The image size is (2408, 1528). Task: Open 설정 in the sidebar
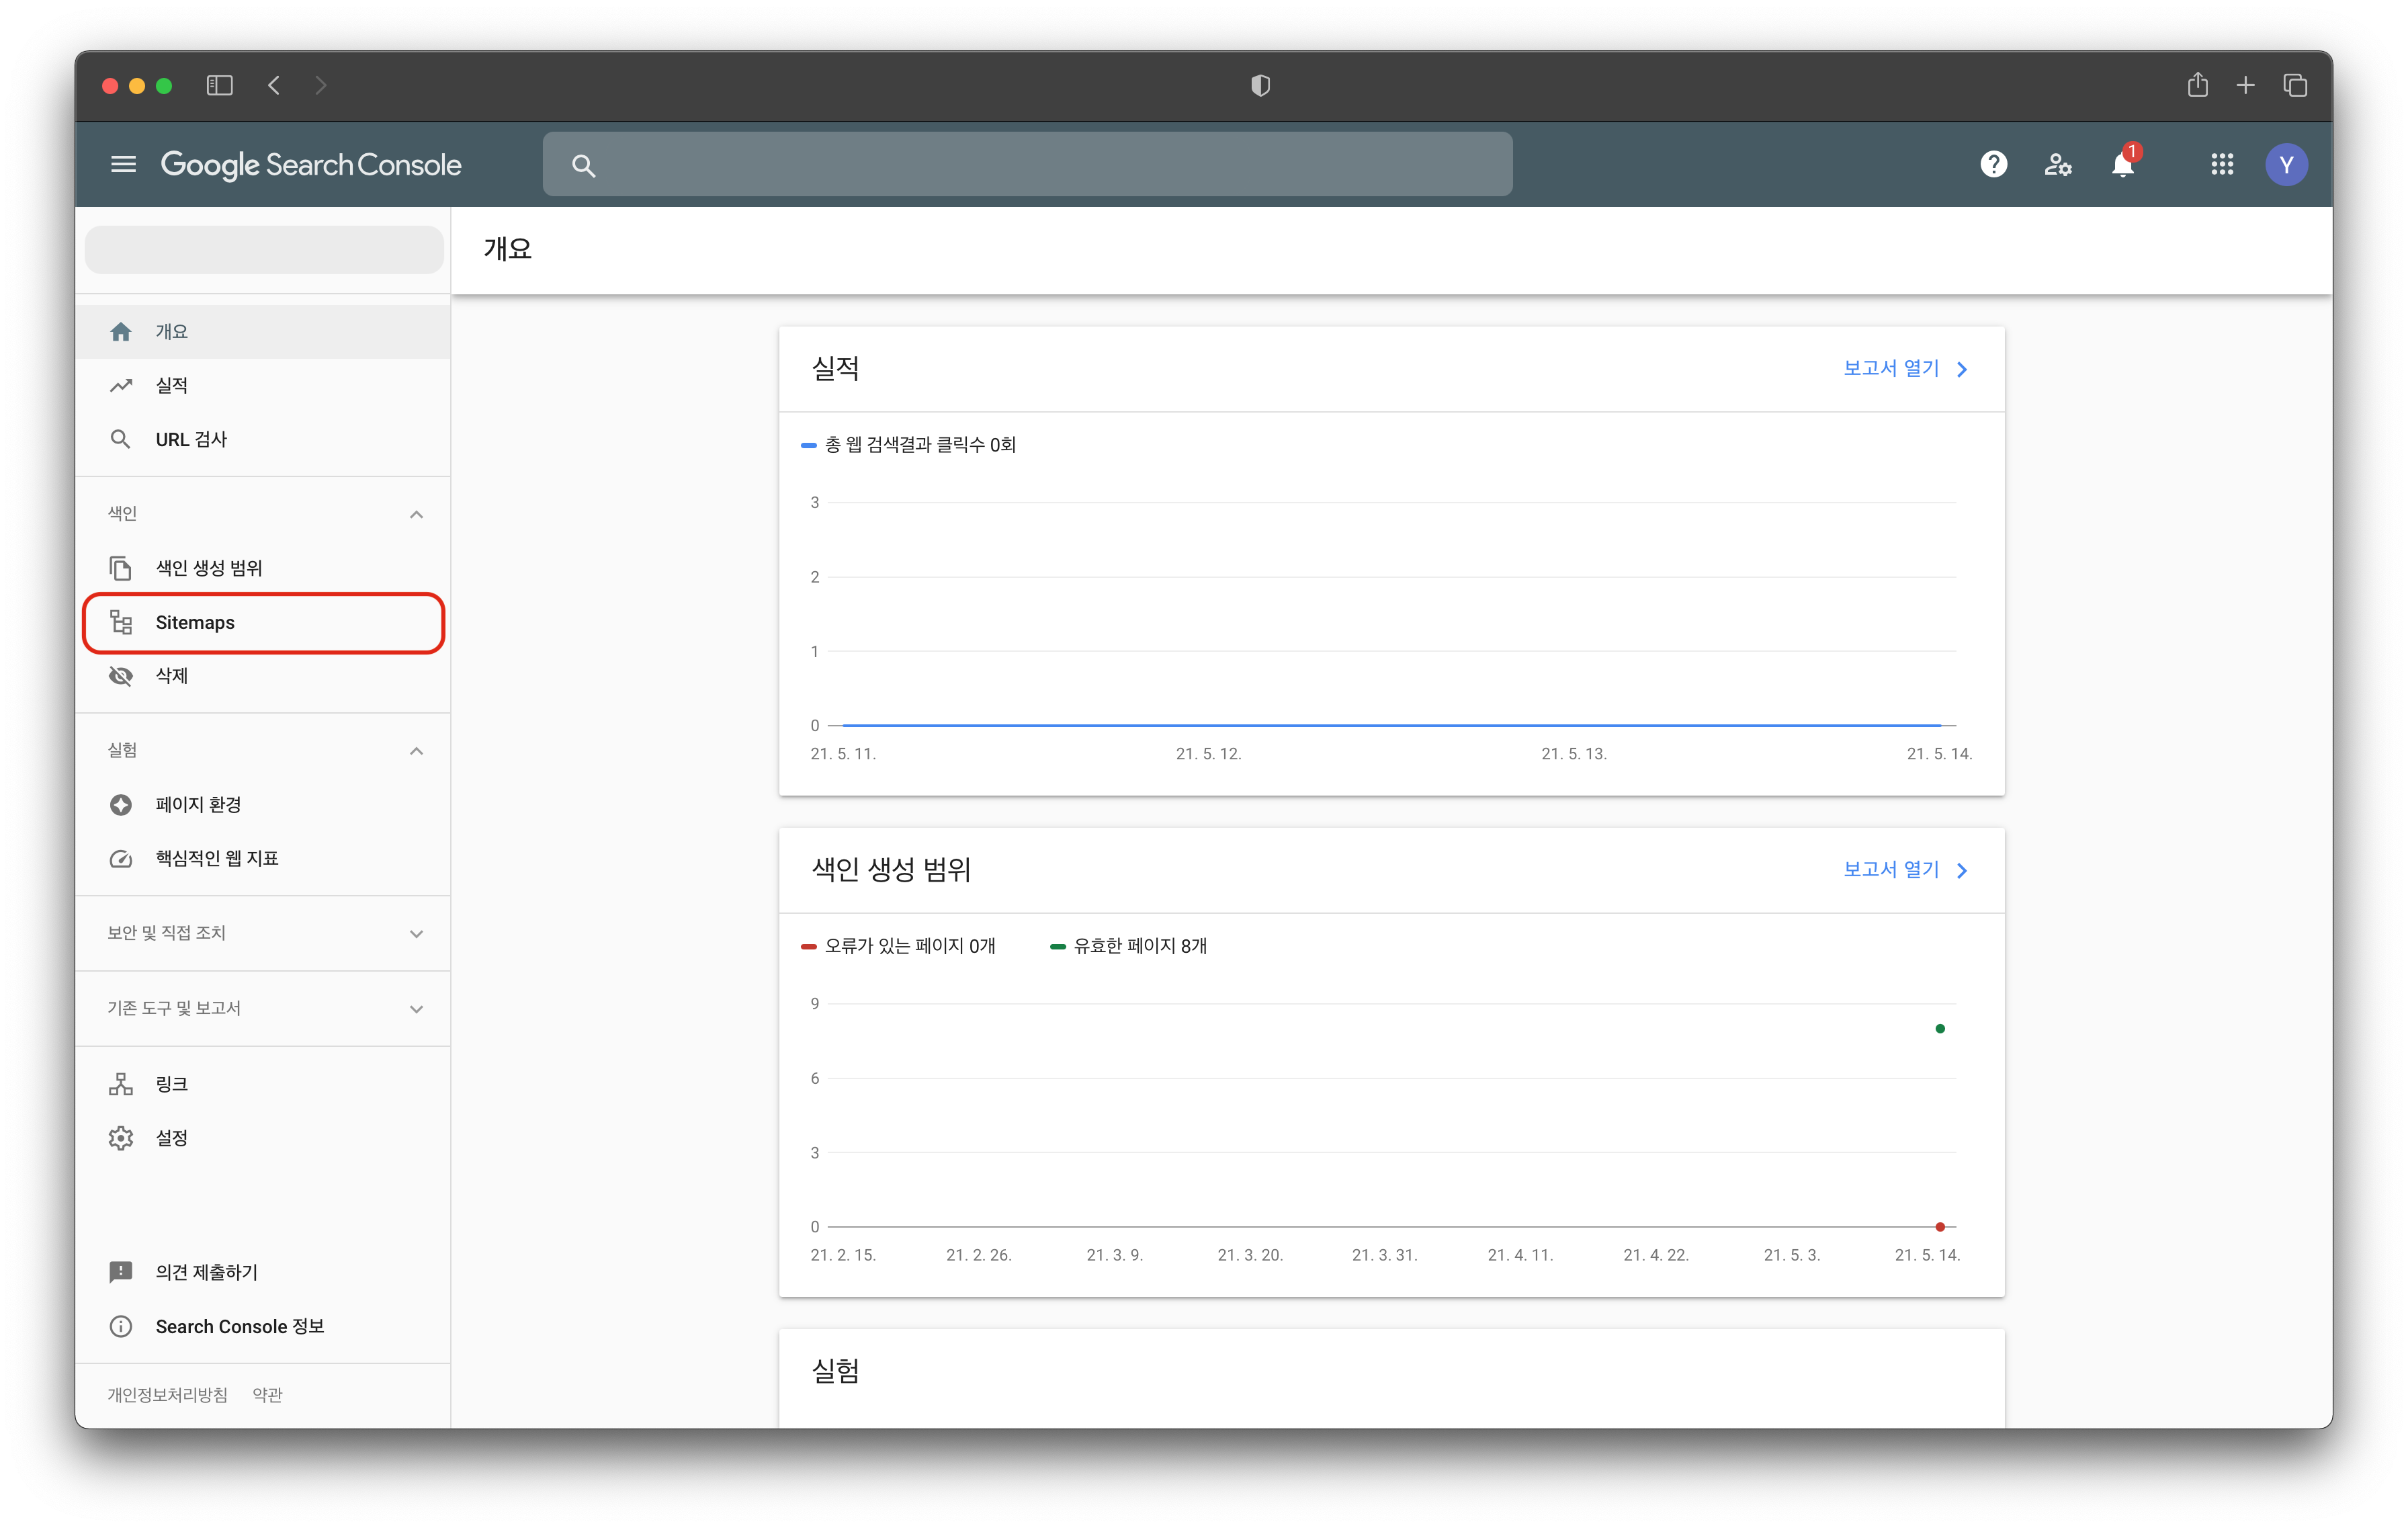point(263,1138)
